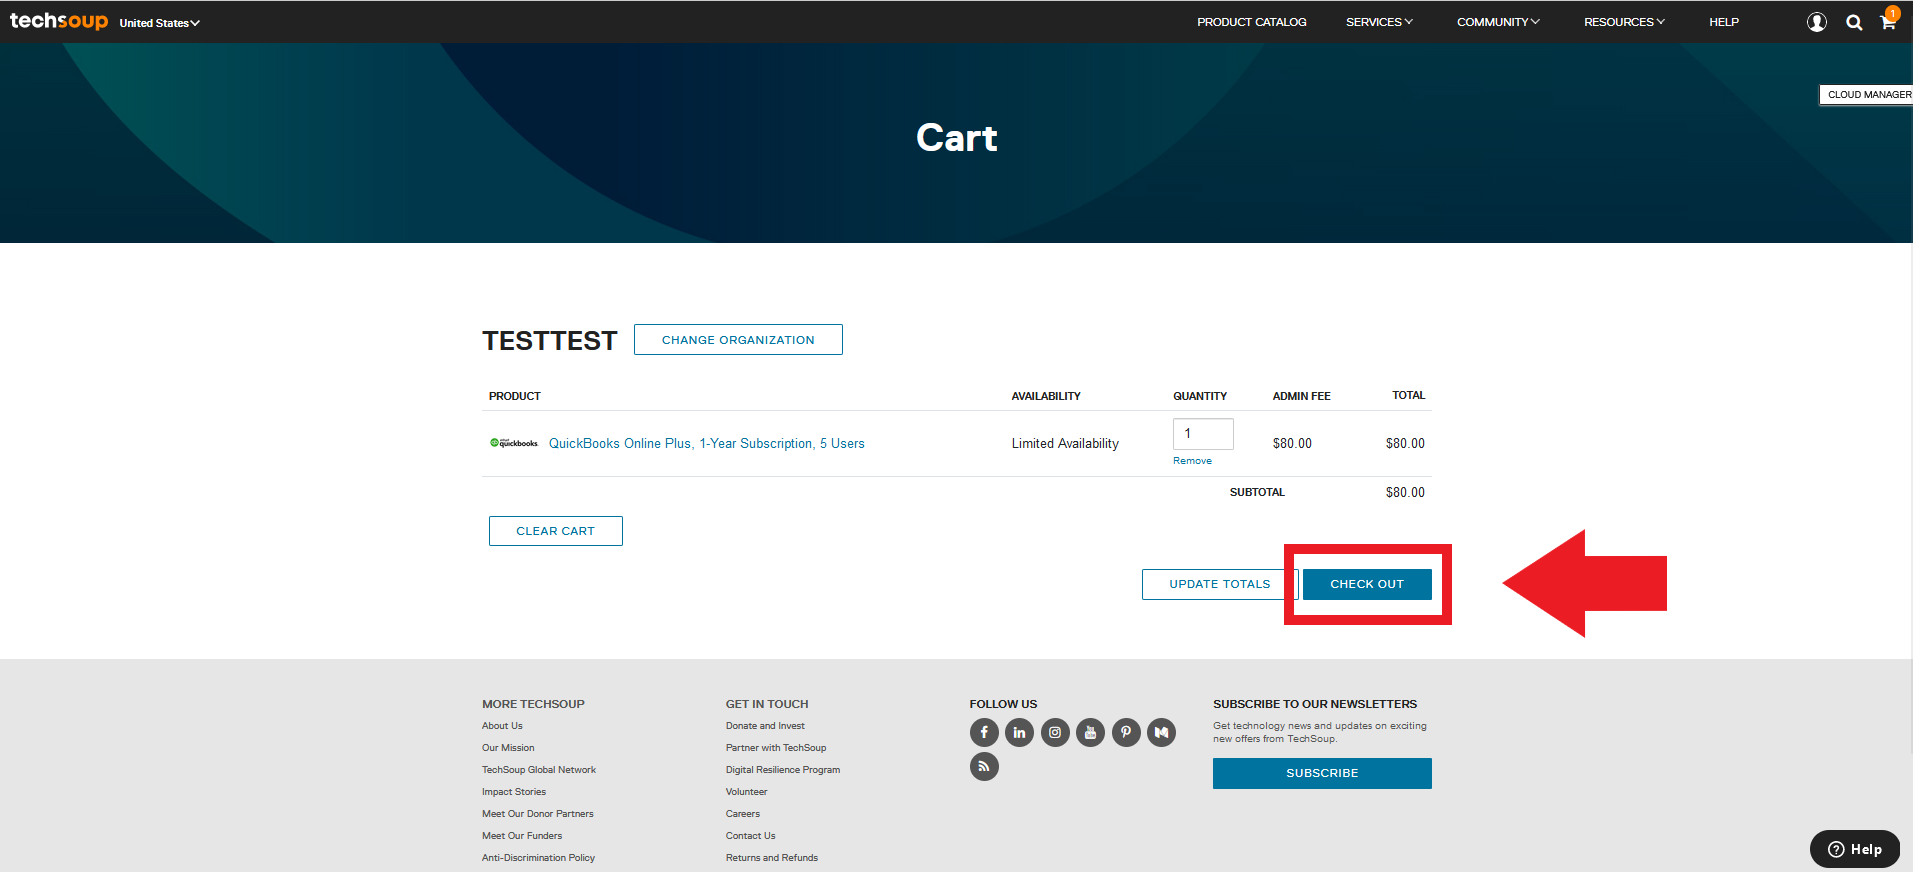The height and width of the screenshot is (872, 1913).
Task: Open the user account icon
Action: 1817,22
